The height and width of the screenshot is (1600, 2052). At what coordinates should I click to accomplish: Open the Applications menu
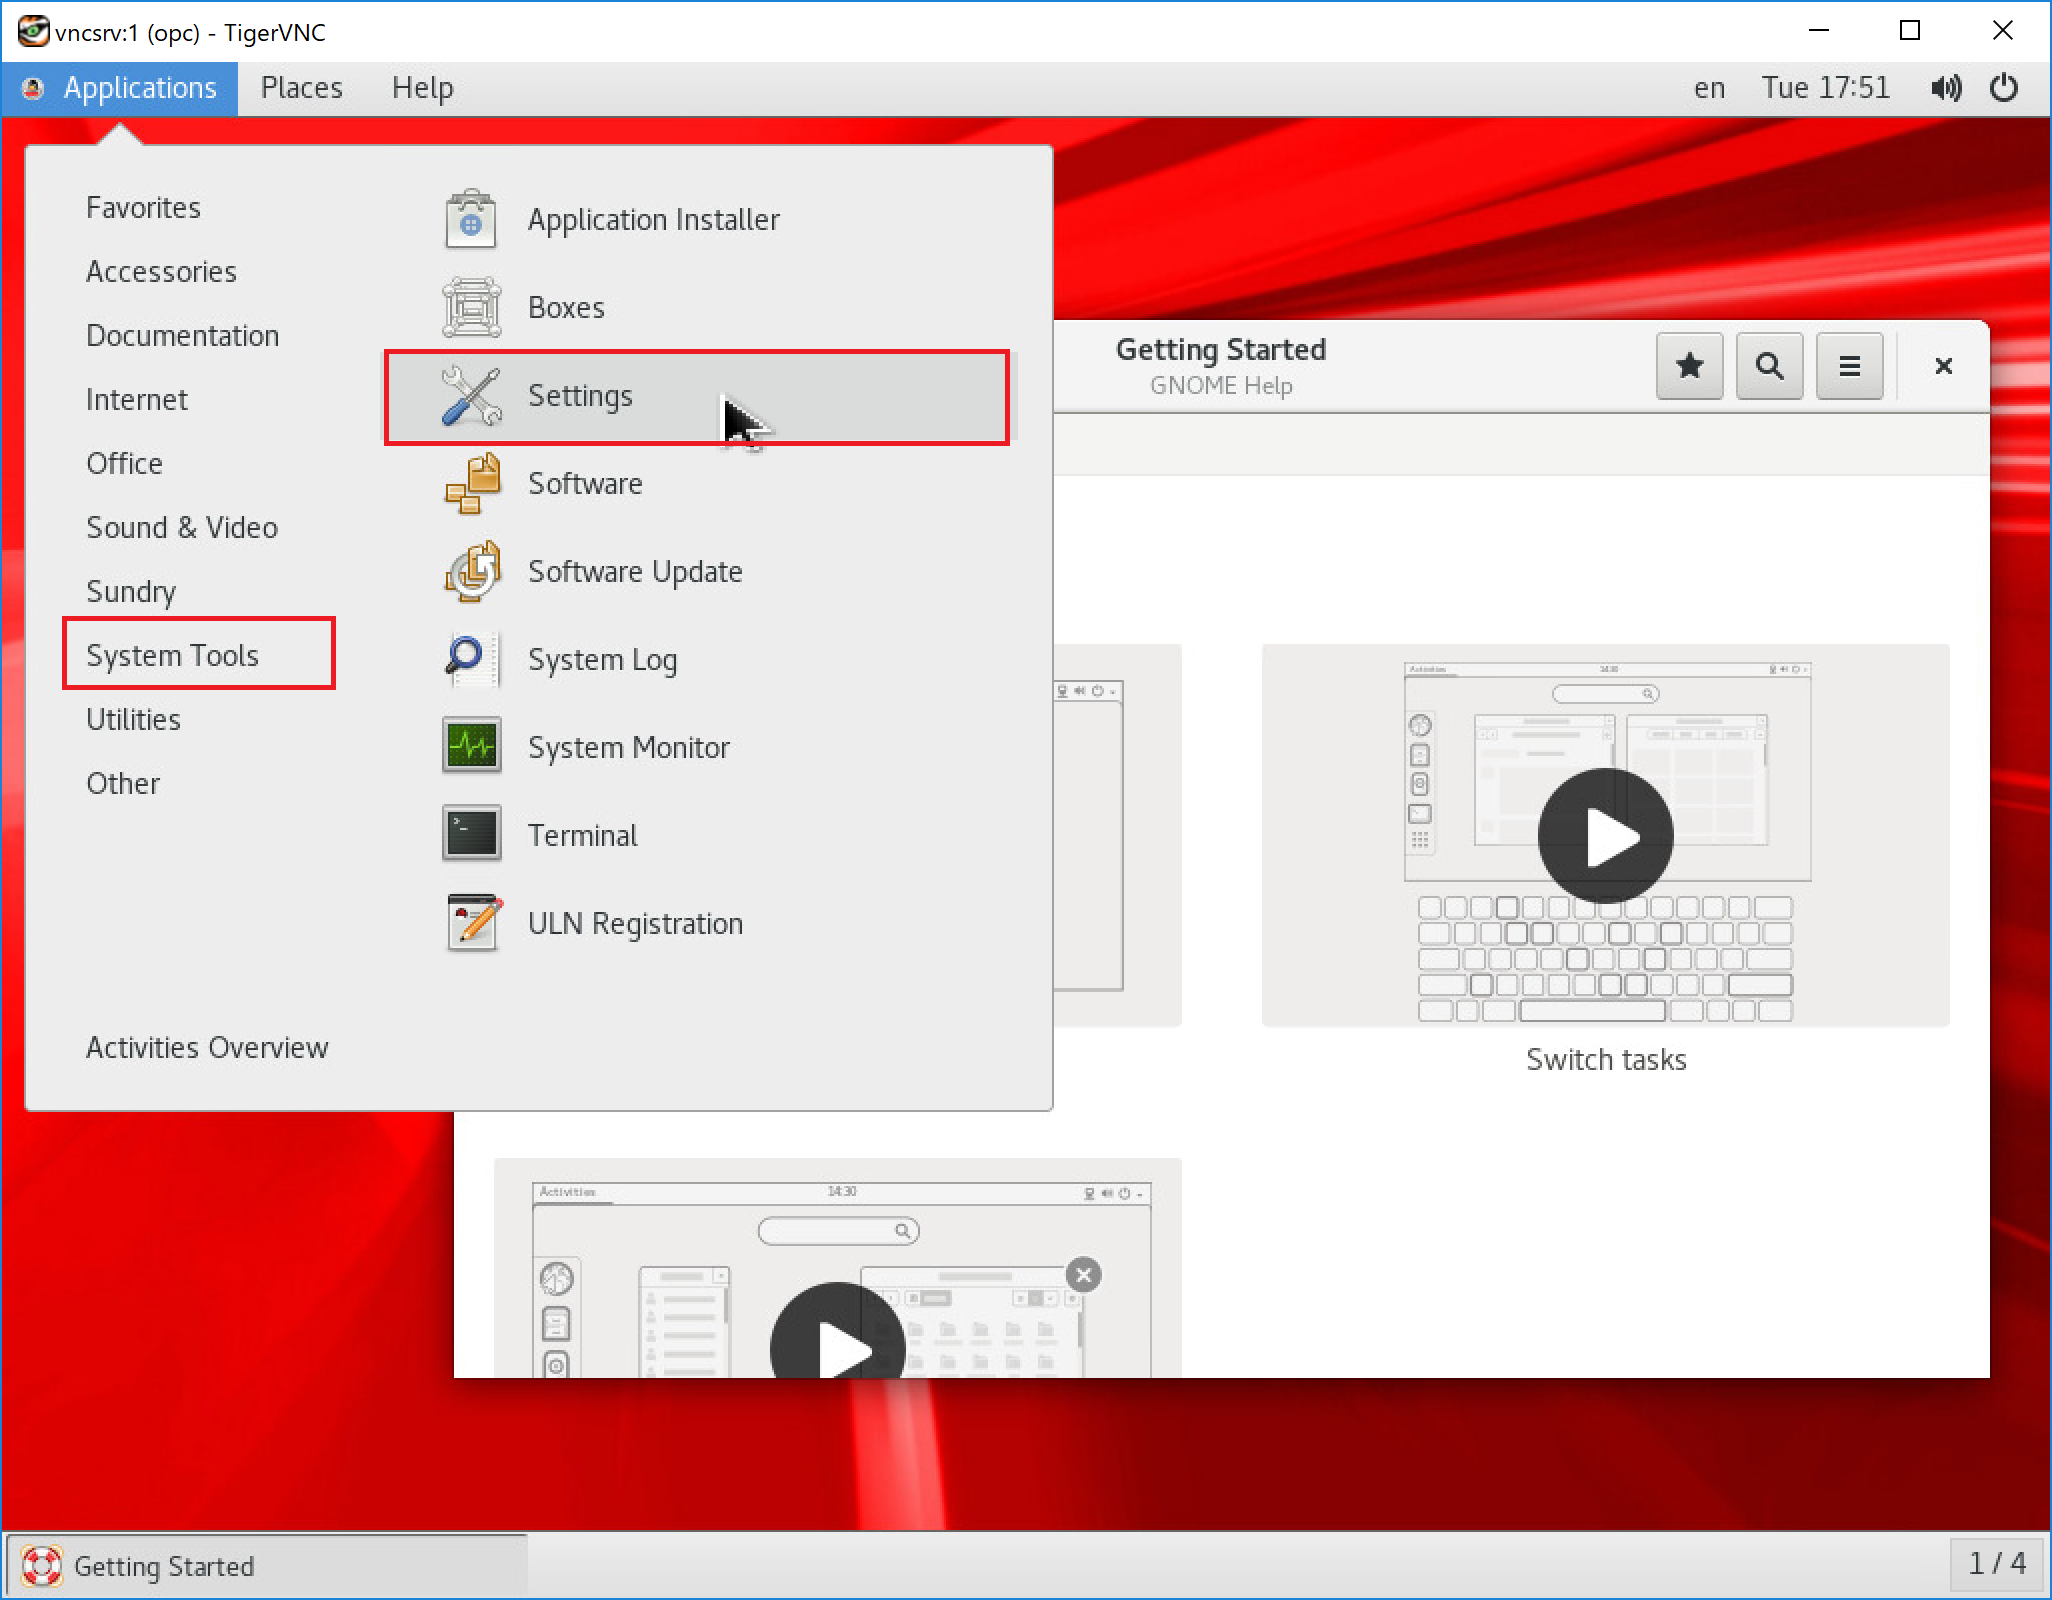(140, 88)
